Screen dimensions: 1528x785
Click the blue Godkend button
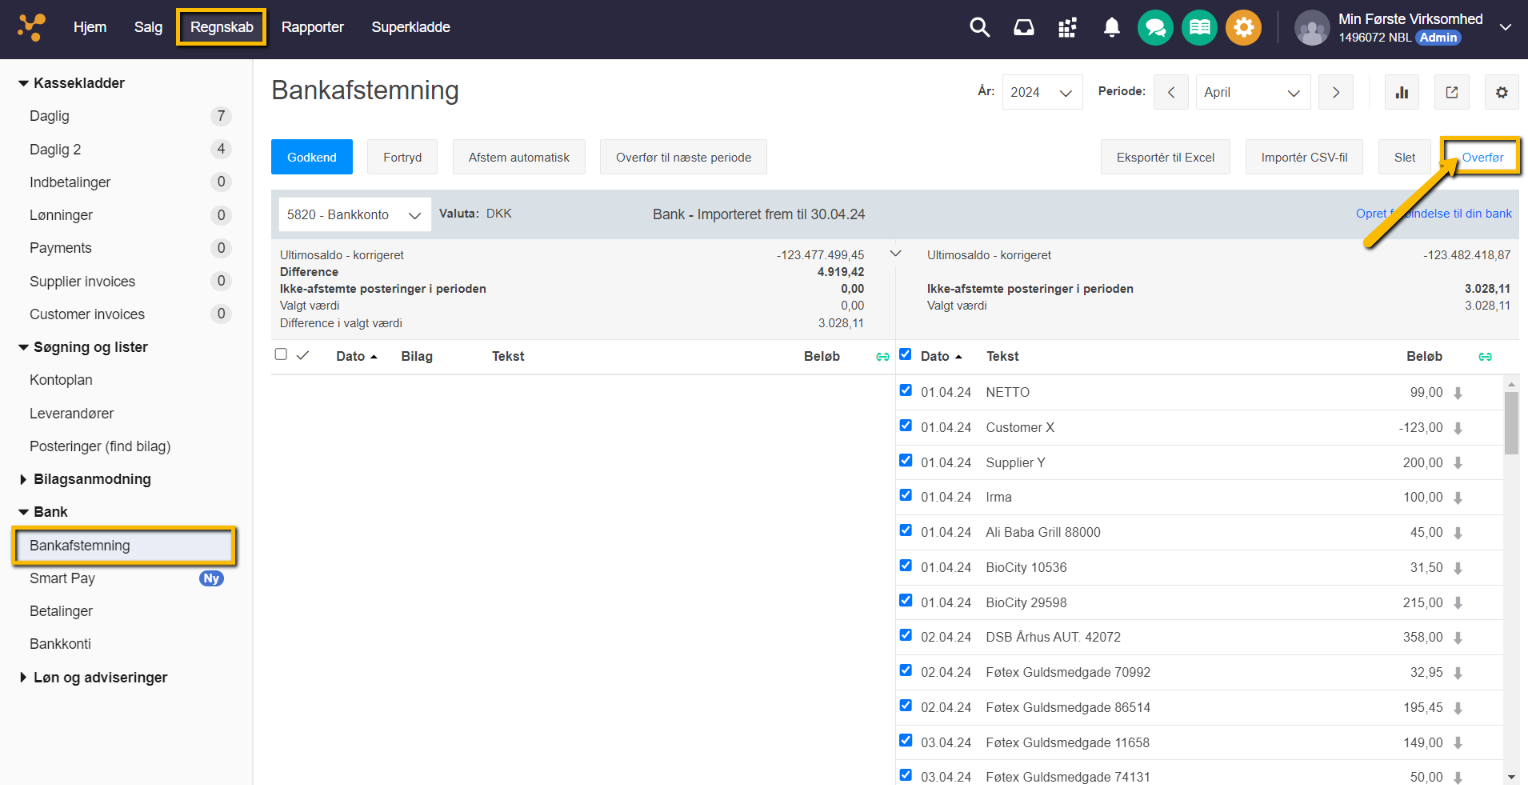pyautogui.click(x=311, y=157)
